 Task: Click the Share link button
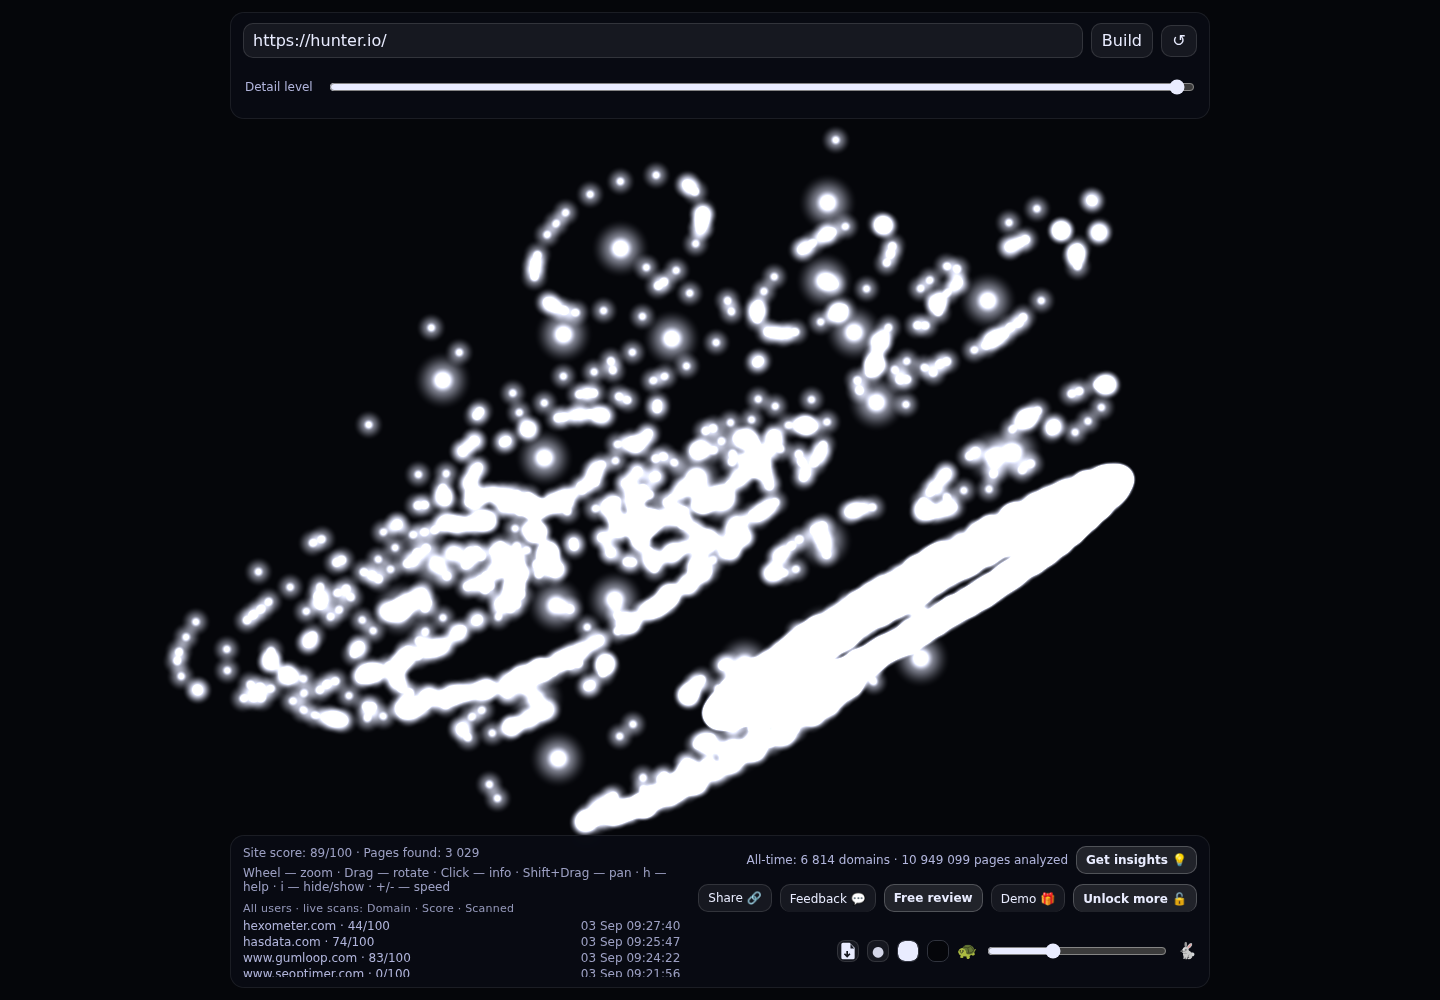(x=735, y=898)
